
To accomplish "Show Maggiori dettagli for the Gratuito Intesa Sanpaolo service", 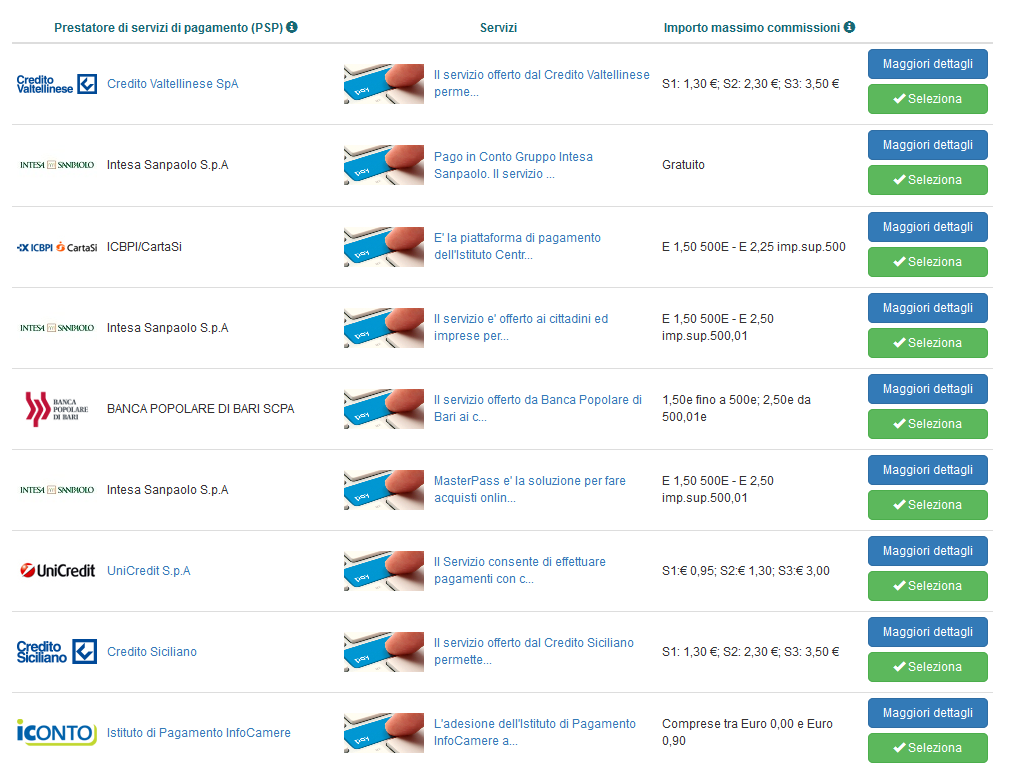I will pyautogui.click(x=927, y=145).
